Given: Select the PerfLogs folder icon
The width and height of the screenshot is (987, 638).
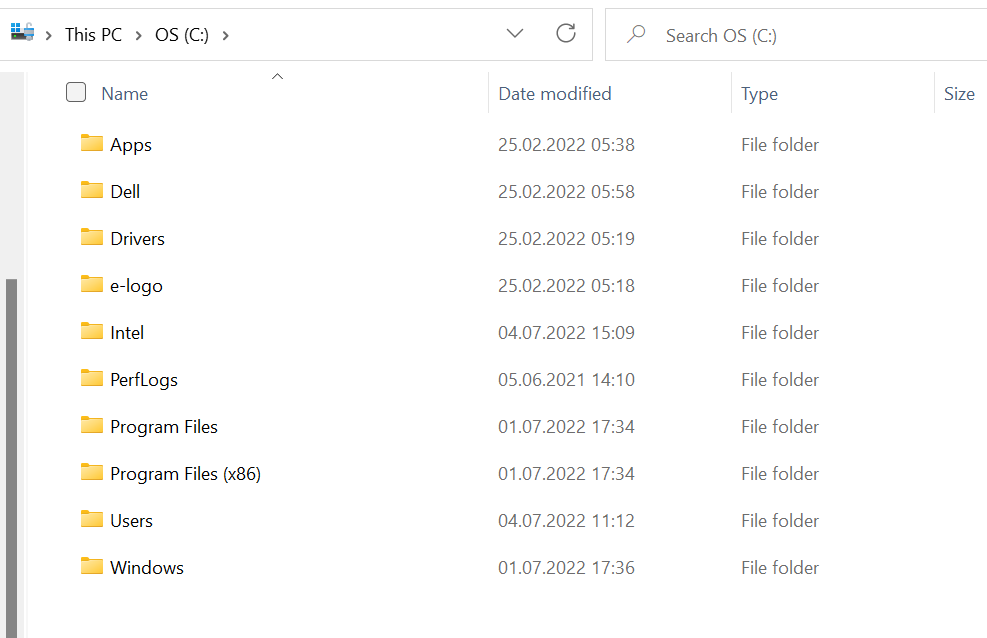Looking at the screenshot, I should (x=92, y=379).
